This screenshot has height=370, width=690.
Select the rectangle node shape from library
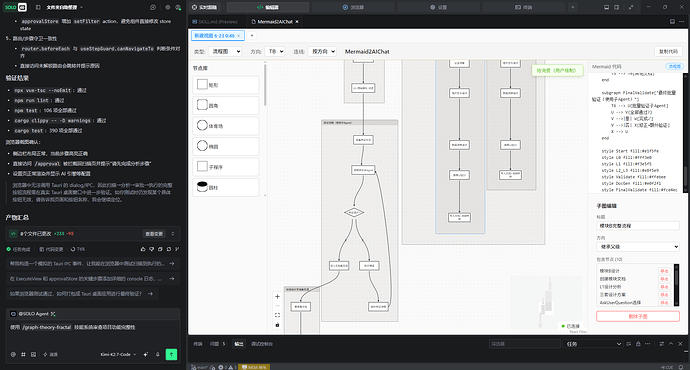pyautogui.click(x=226, y=85)
